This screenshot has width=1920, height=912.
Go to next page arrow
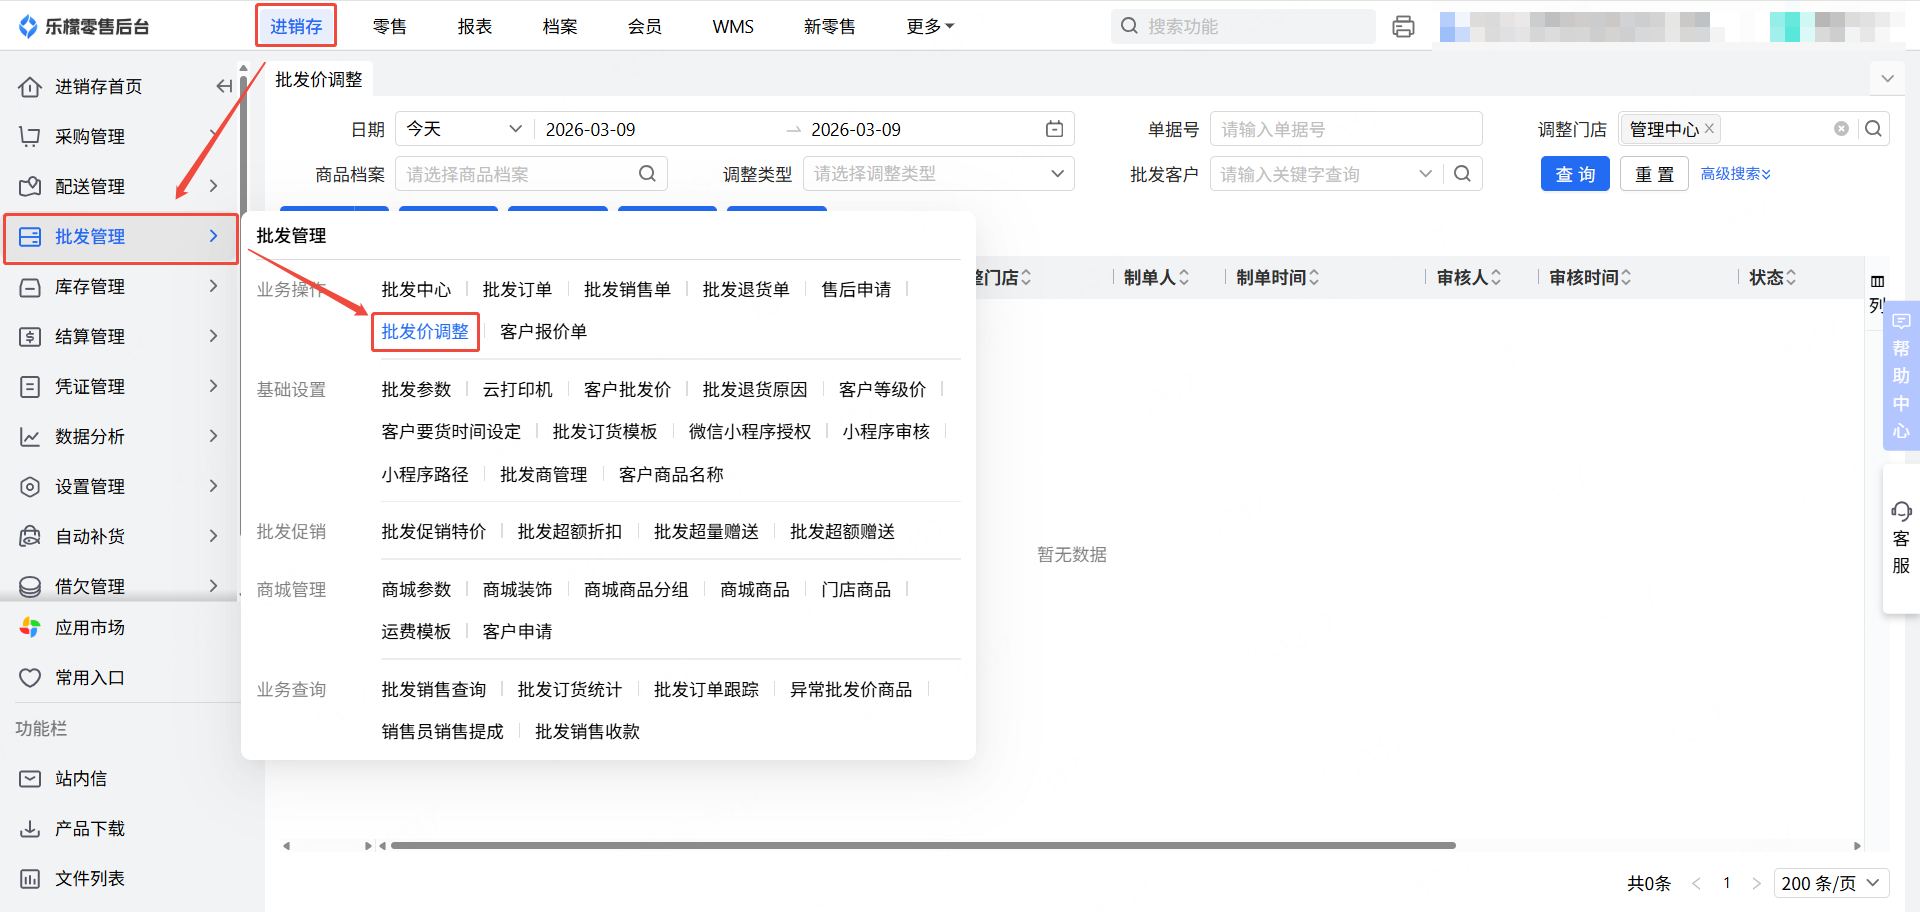1756,884
